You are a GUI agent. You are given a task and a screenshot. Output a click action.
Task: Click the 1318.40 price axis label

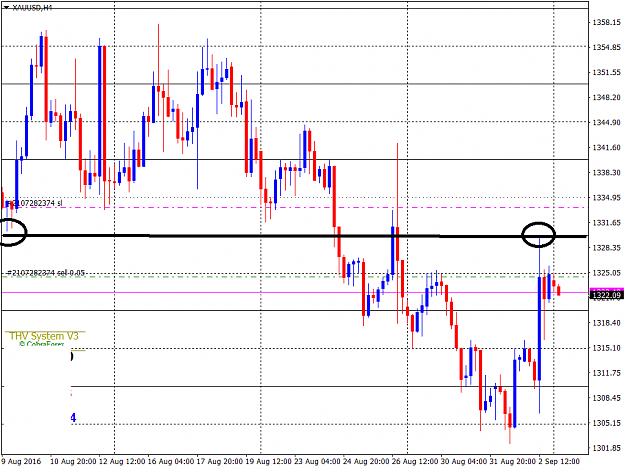coord(606,323)
